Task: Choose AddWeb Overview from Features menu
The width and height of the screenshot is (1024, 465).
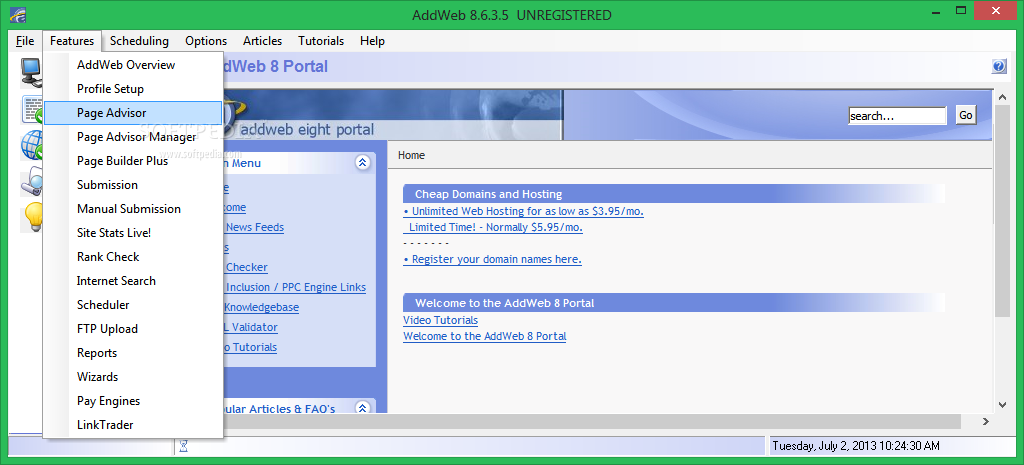Action: (133, 65)
